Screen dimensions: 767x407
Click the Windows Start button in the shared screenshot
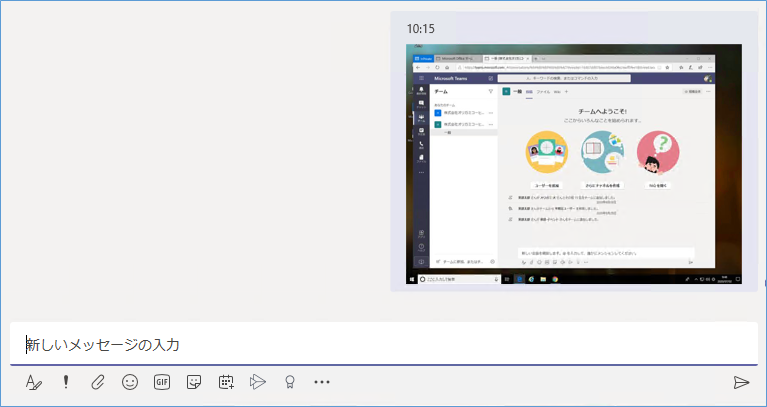pyautogui.click(x=411, y=278)
